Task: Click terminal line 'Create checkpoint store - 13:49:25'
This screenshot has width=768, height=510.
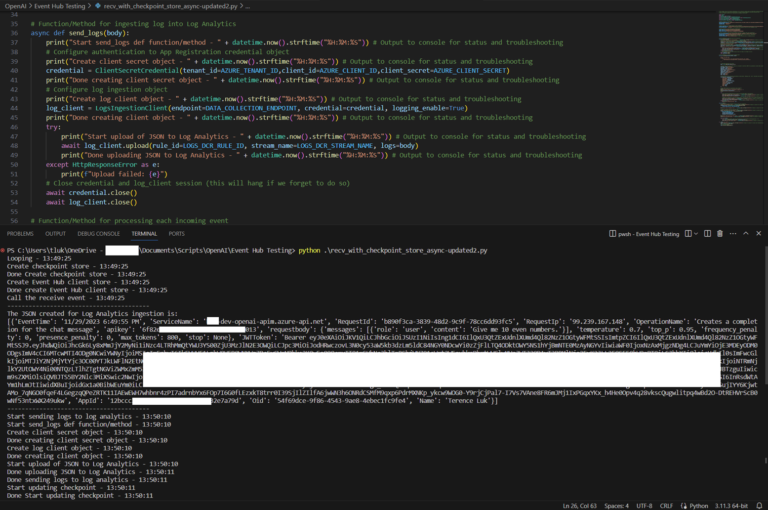Action: click(x=68, y=266)
